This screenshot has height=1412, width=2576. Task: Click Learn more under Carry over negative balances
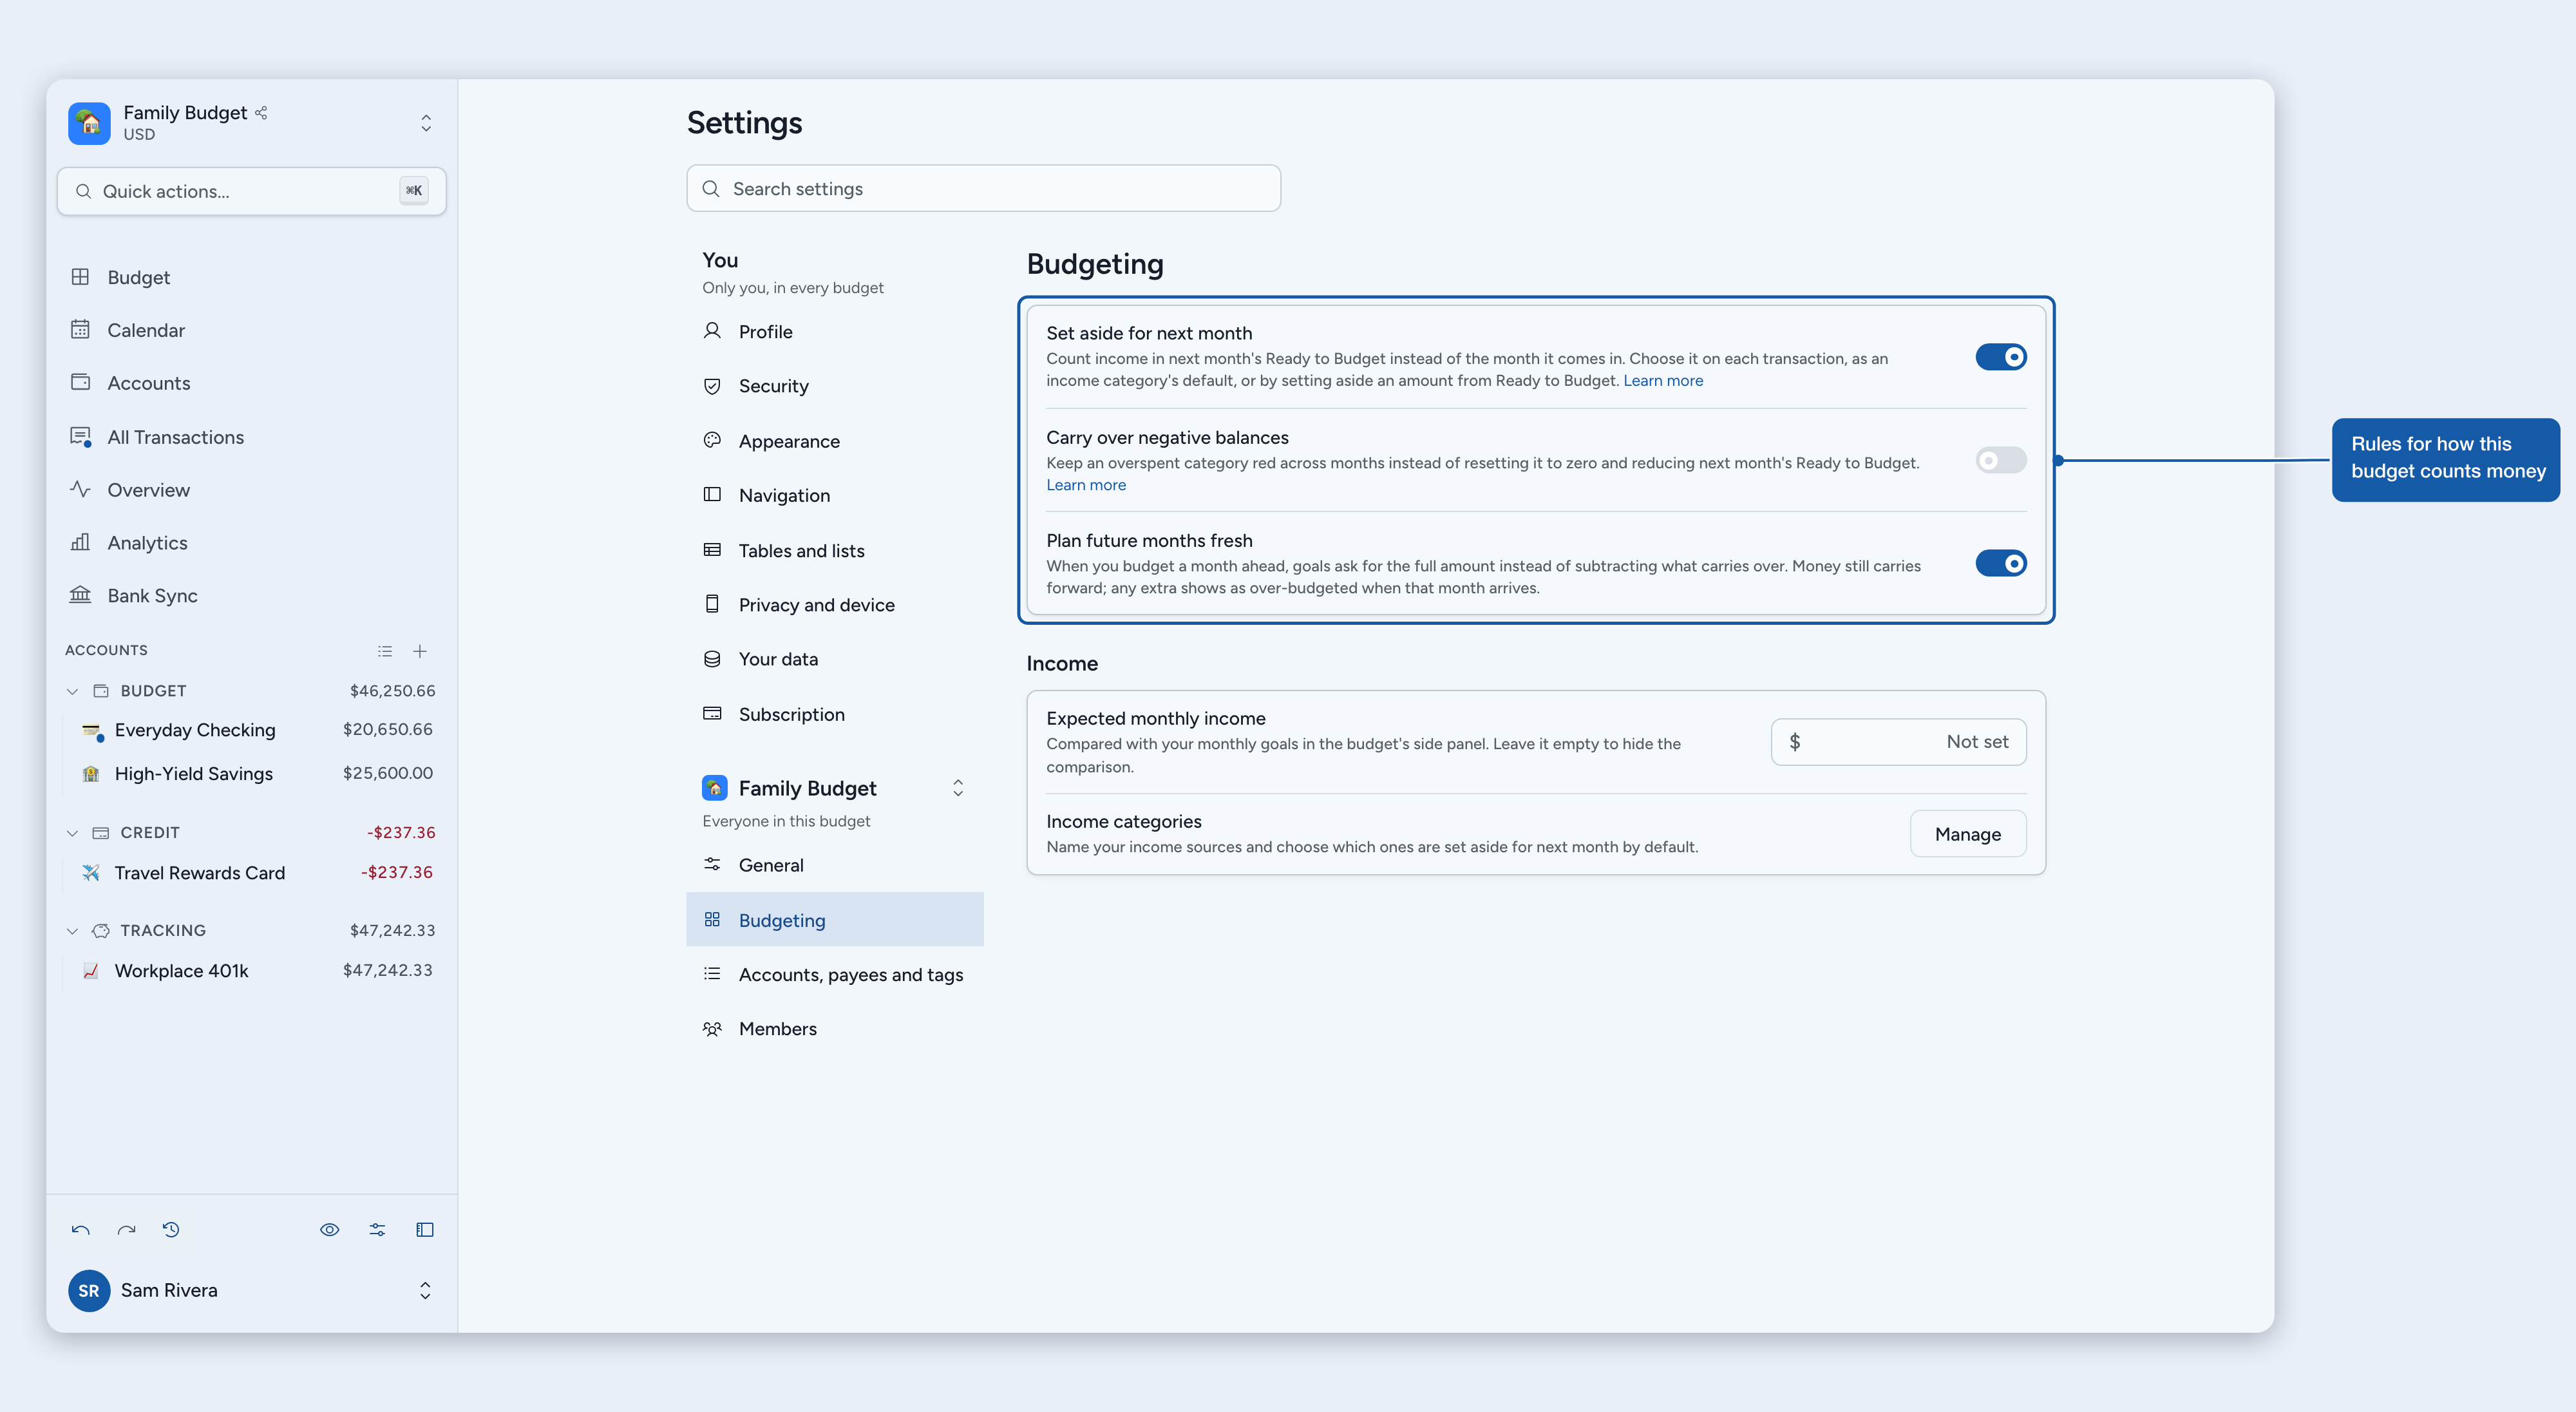[1086, 485]
